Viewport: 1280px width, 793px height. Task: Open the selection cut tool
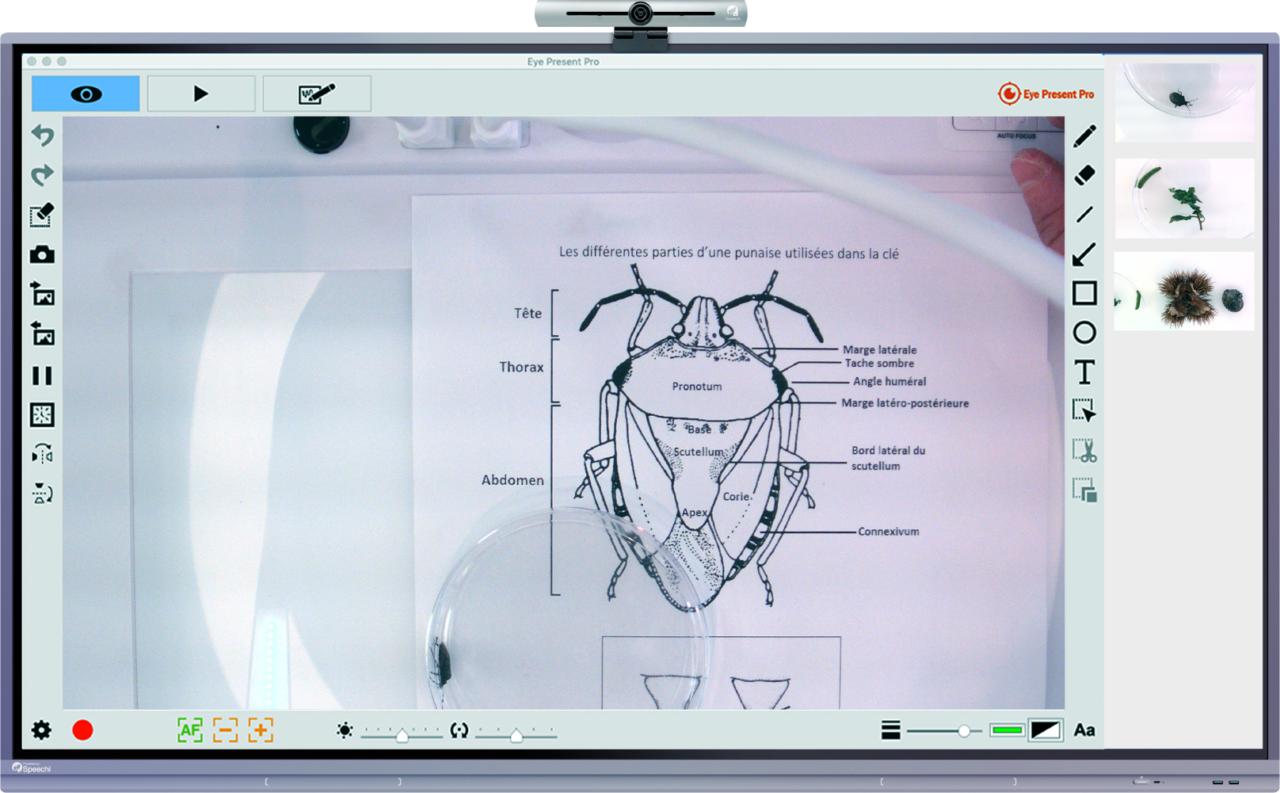click(x=1084, y=451)
